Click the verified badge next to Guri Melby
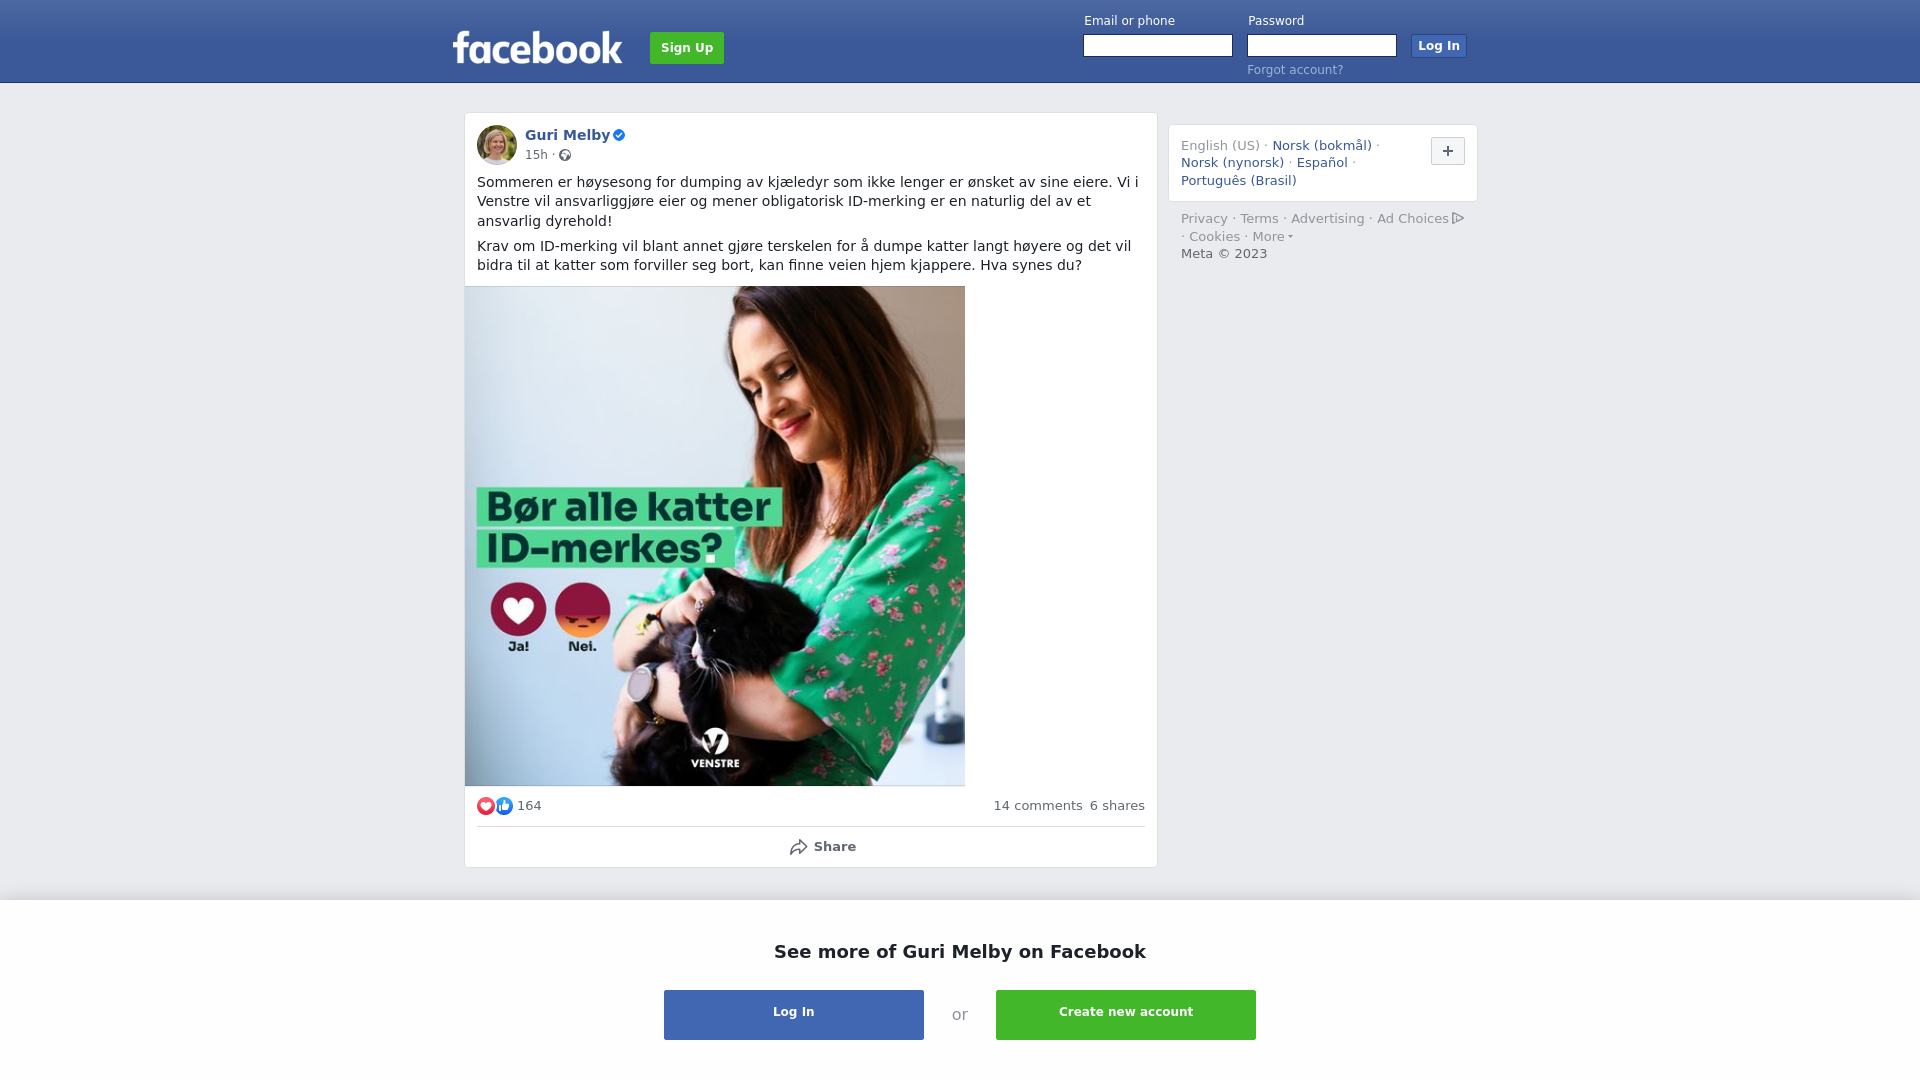This screenshot has width=1920, height=1080. (x=619, y=135)
